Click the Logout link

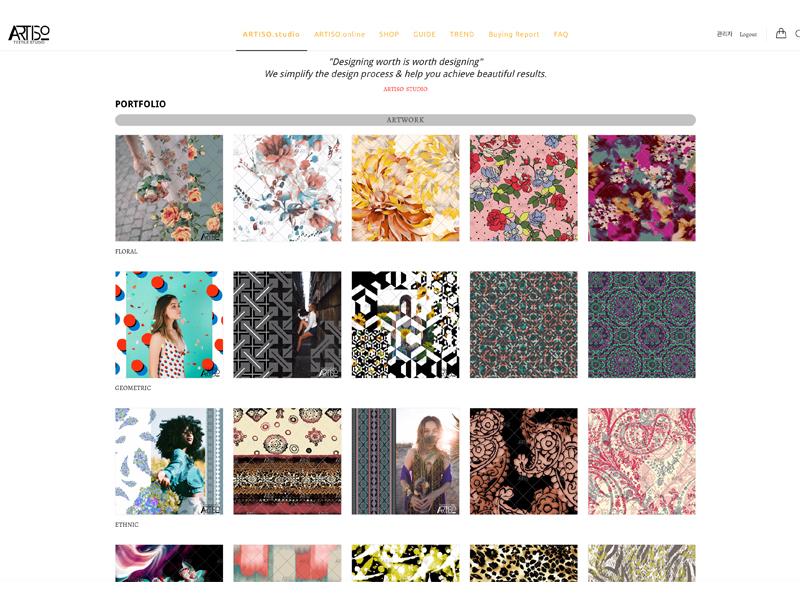click(x=748, y=35)
